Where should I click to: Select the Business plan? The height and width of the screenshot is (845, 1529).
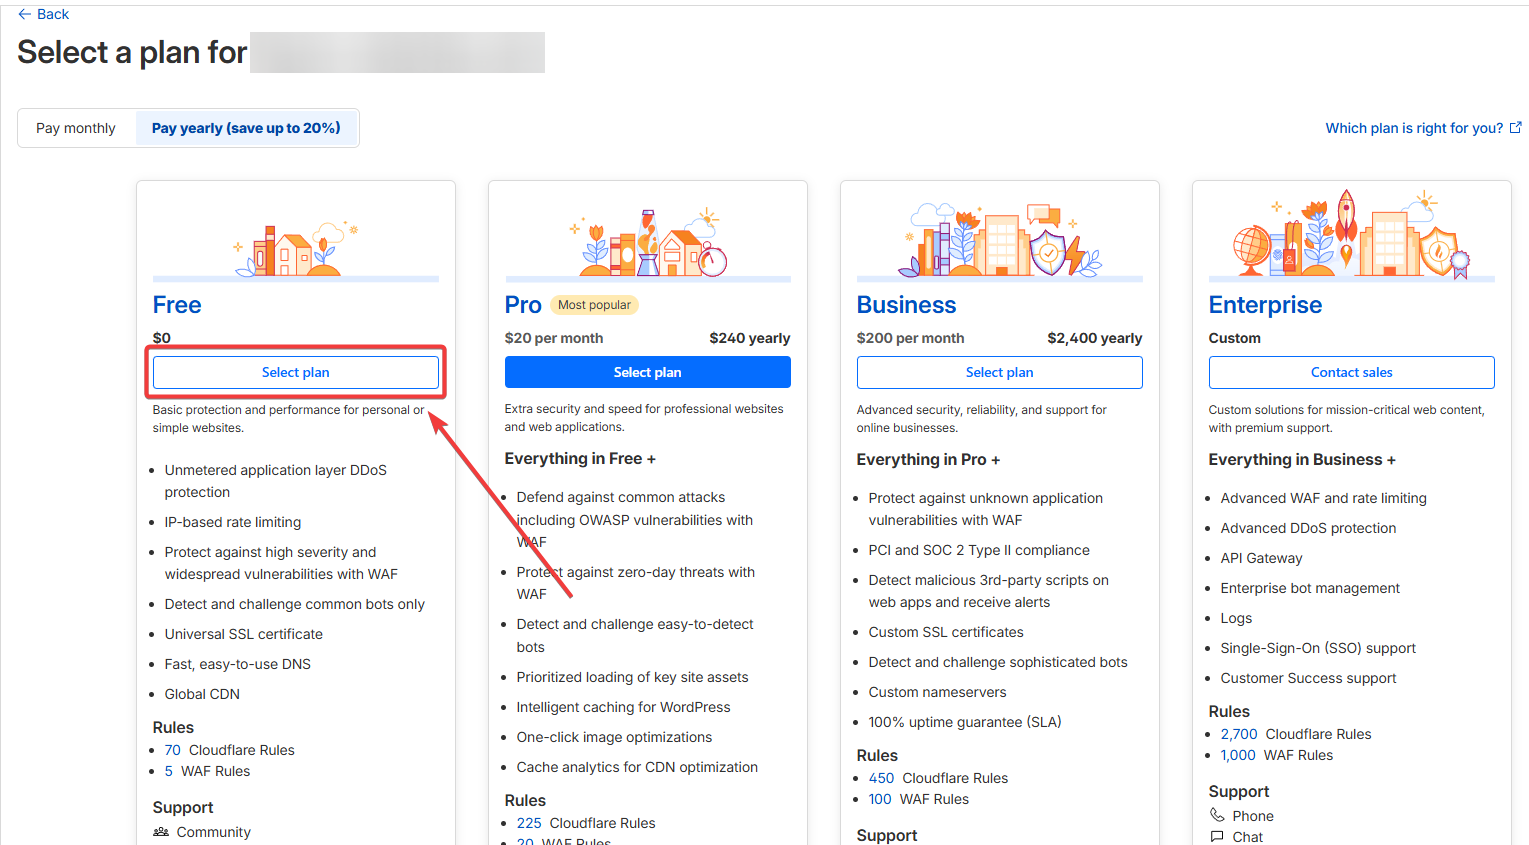pyautogui.click(x=999, y=372)
